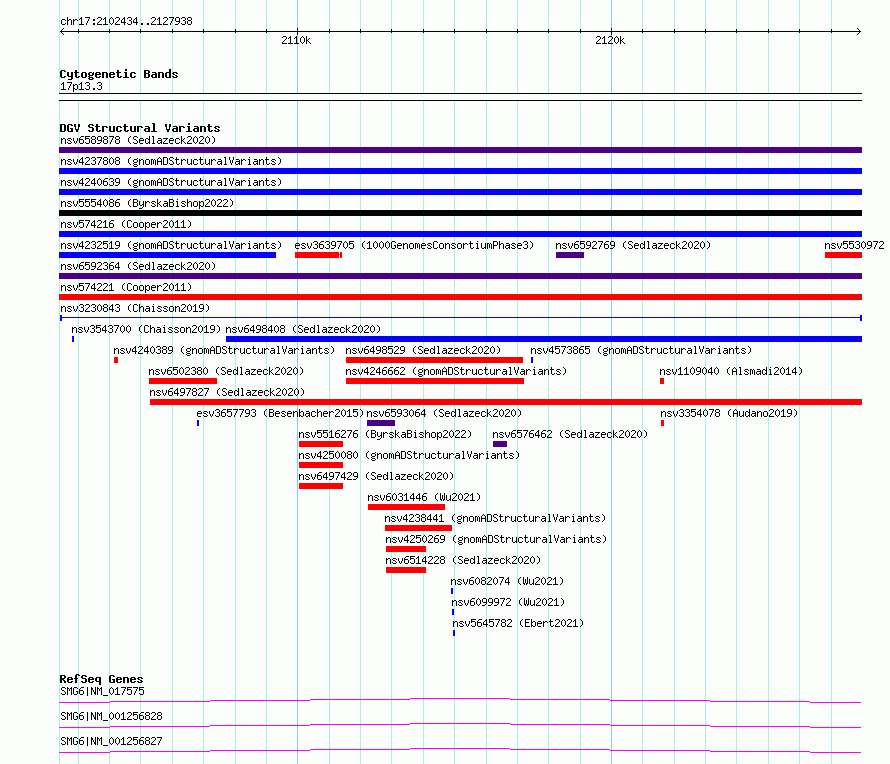Click the black nsv5554086 ByrskaBishop2022 bar

point(460,213)
